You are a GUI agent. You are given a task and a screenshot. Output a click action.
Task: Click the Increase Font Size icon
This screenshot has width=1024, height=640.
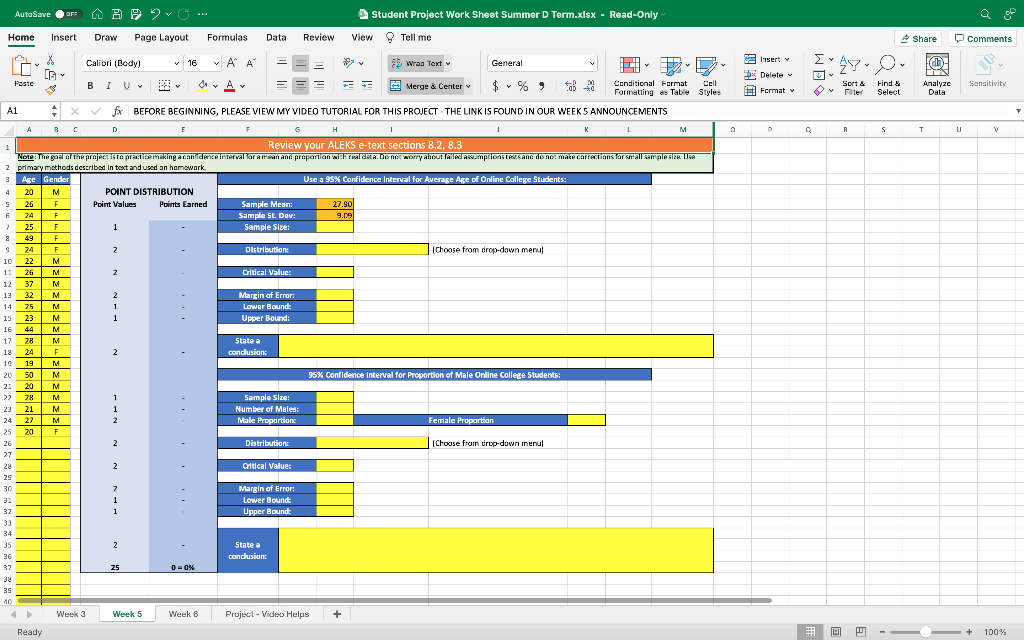pos(232,63)
